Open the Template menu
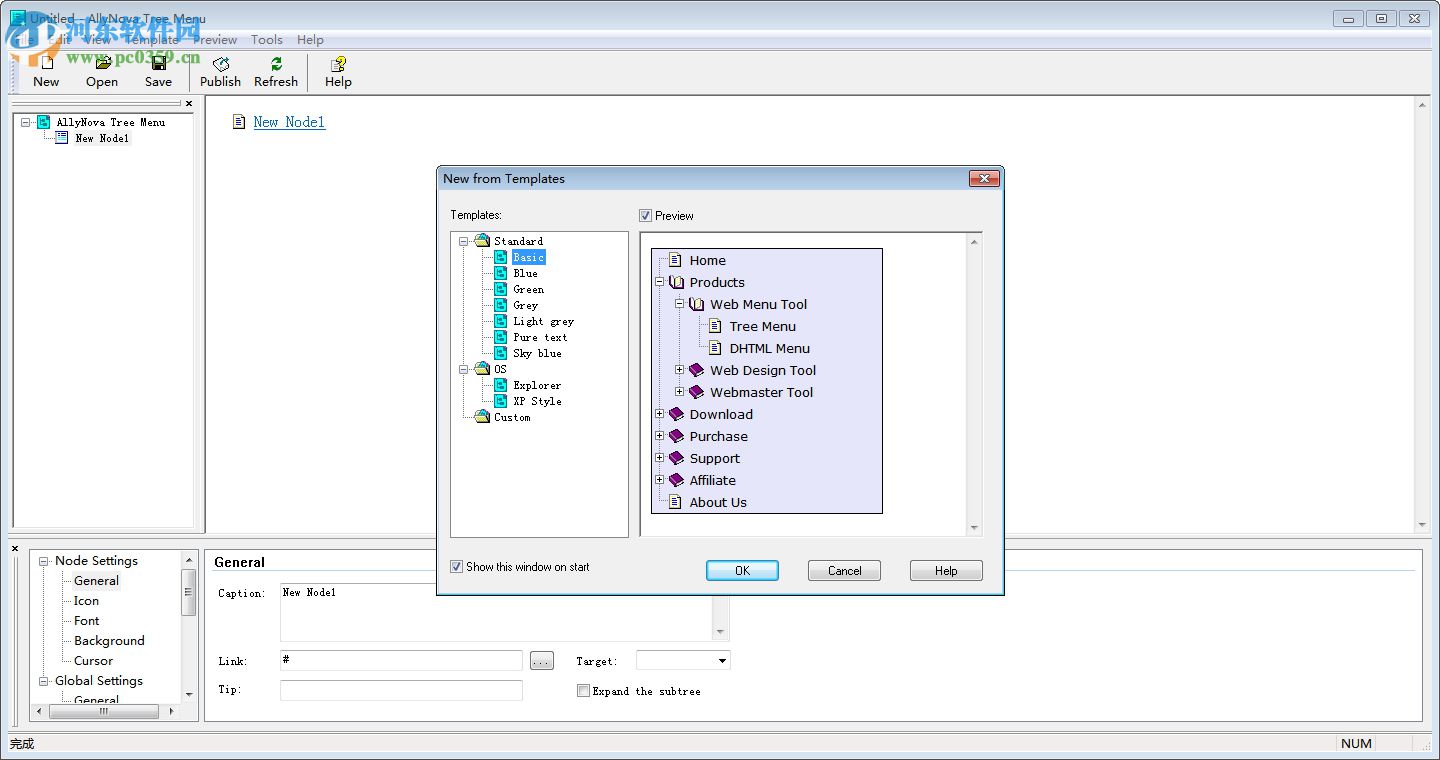Viewport: 1440px width, 760px height. click(x=151, y=39)
